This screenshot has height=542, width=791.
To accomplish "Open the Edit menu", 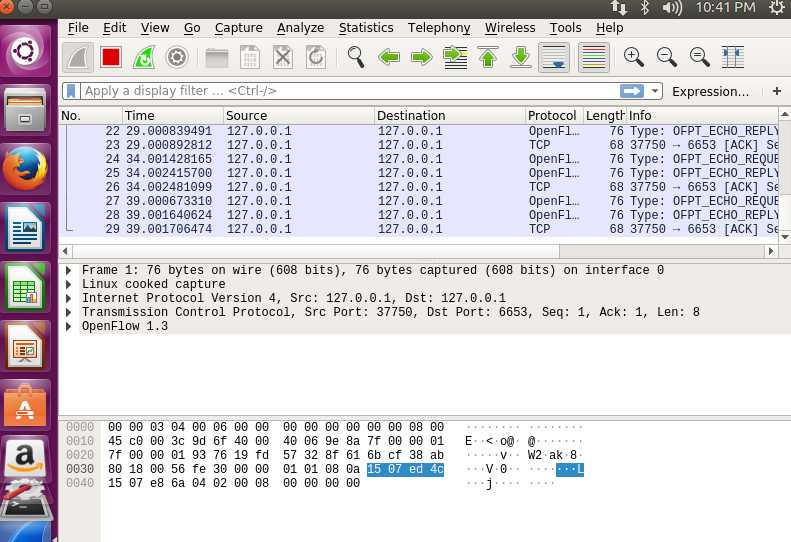I will pos(115,28).
